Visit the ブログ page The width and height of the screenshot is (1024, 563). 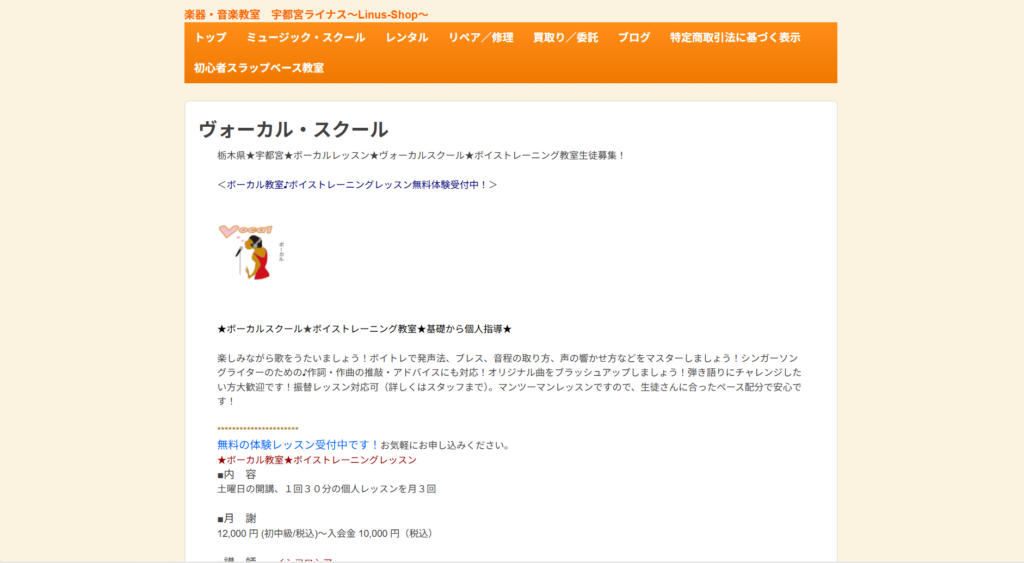634,38
